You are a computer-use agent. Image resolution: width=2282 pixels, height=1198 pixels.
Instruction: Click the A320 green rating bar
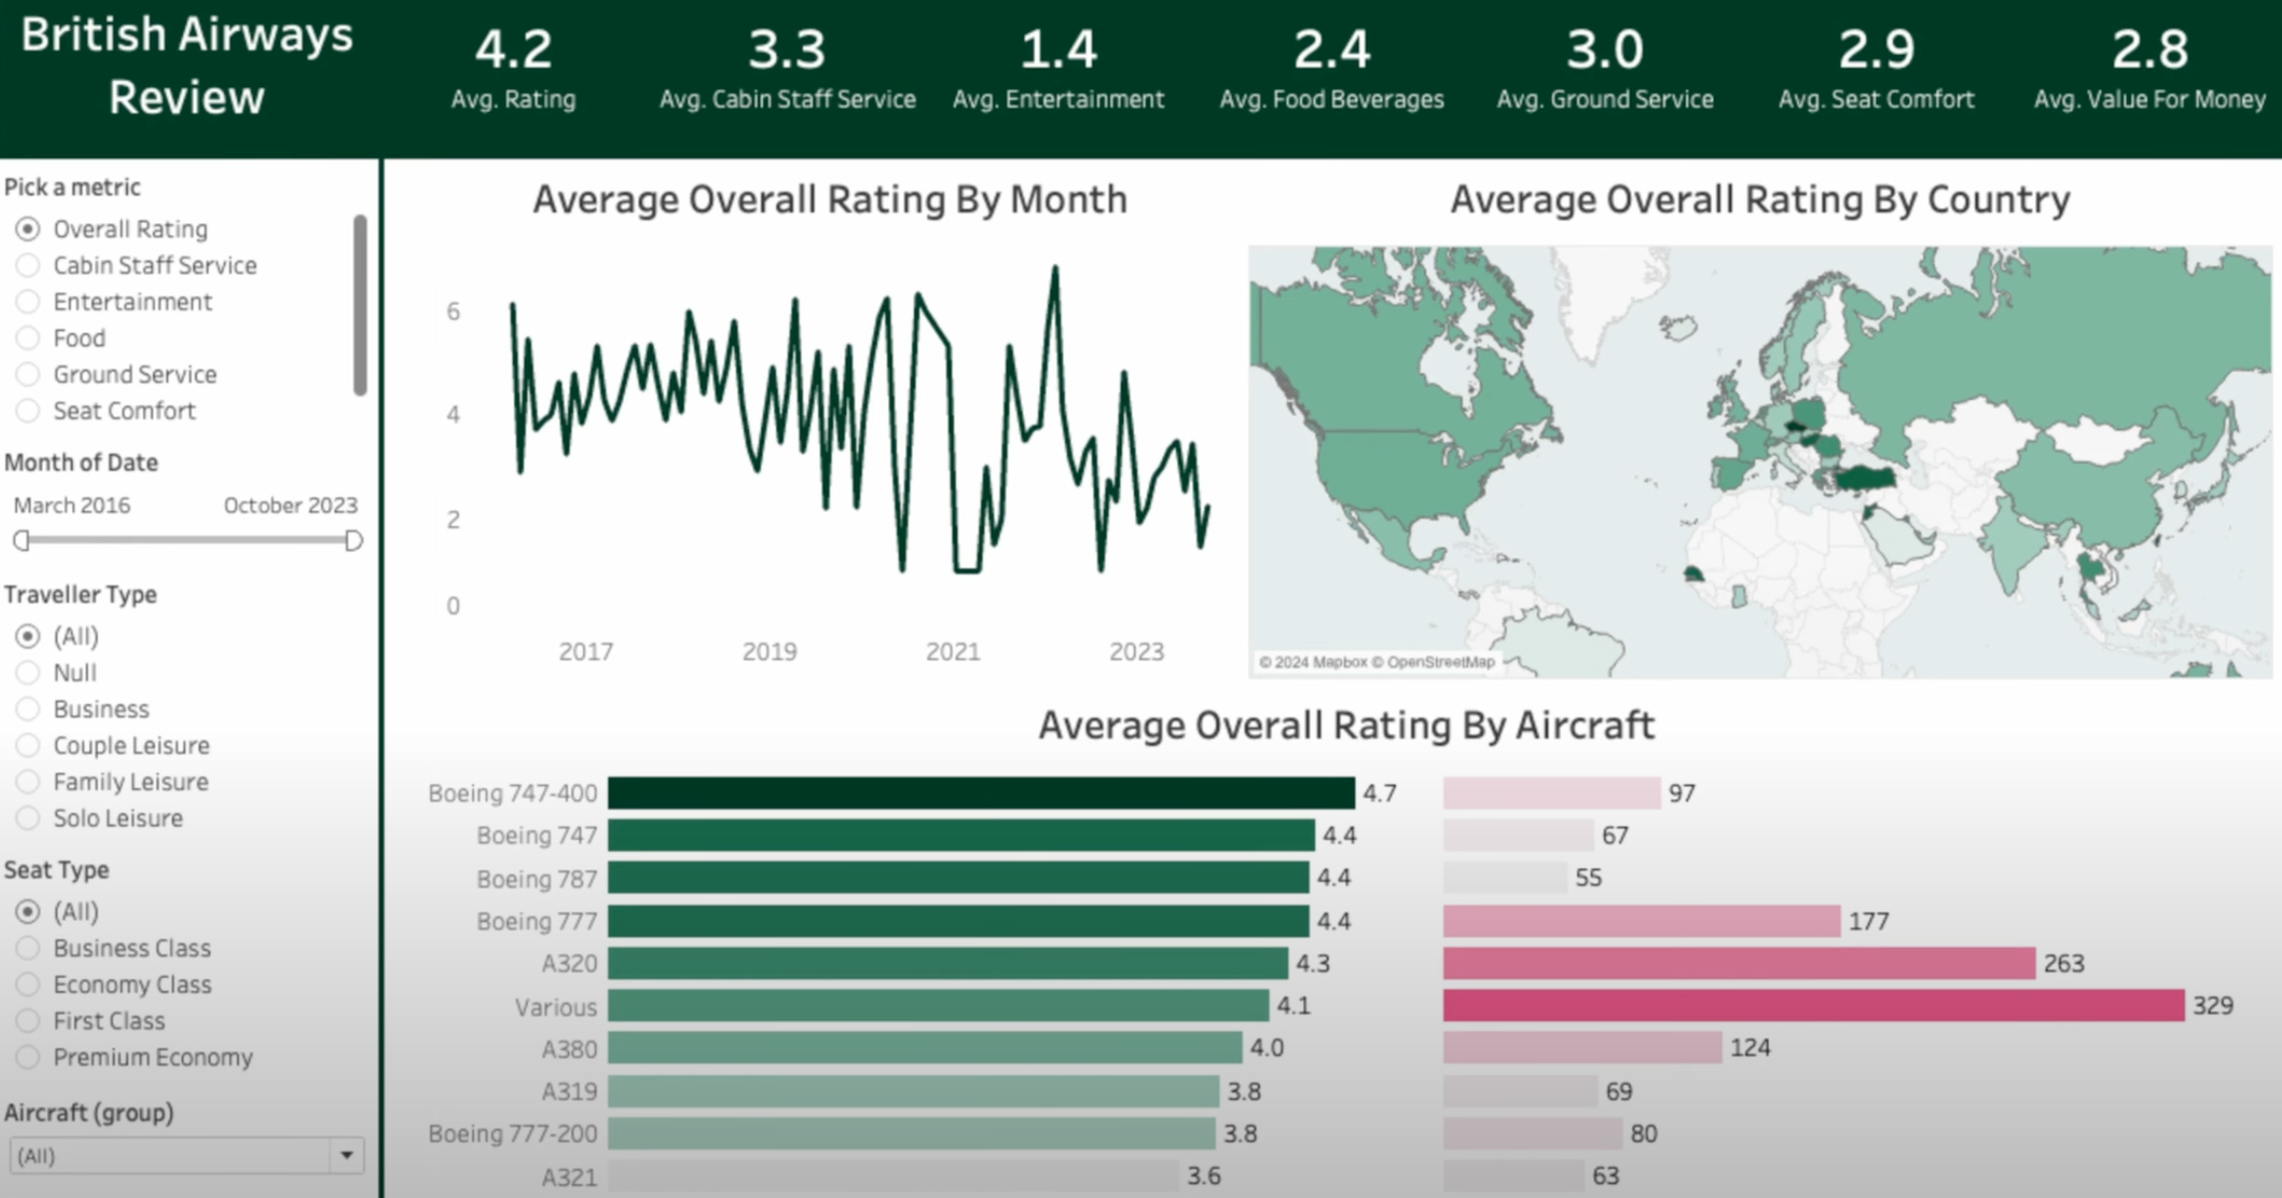pyautogui.click(x=948, y=963)
